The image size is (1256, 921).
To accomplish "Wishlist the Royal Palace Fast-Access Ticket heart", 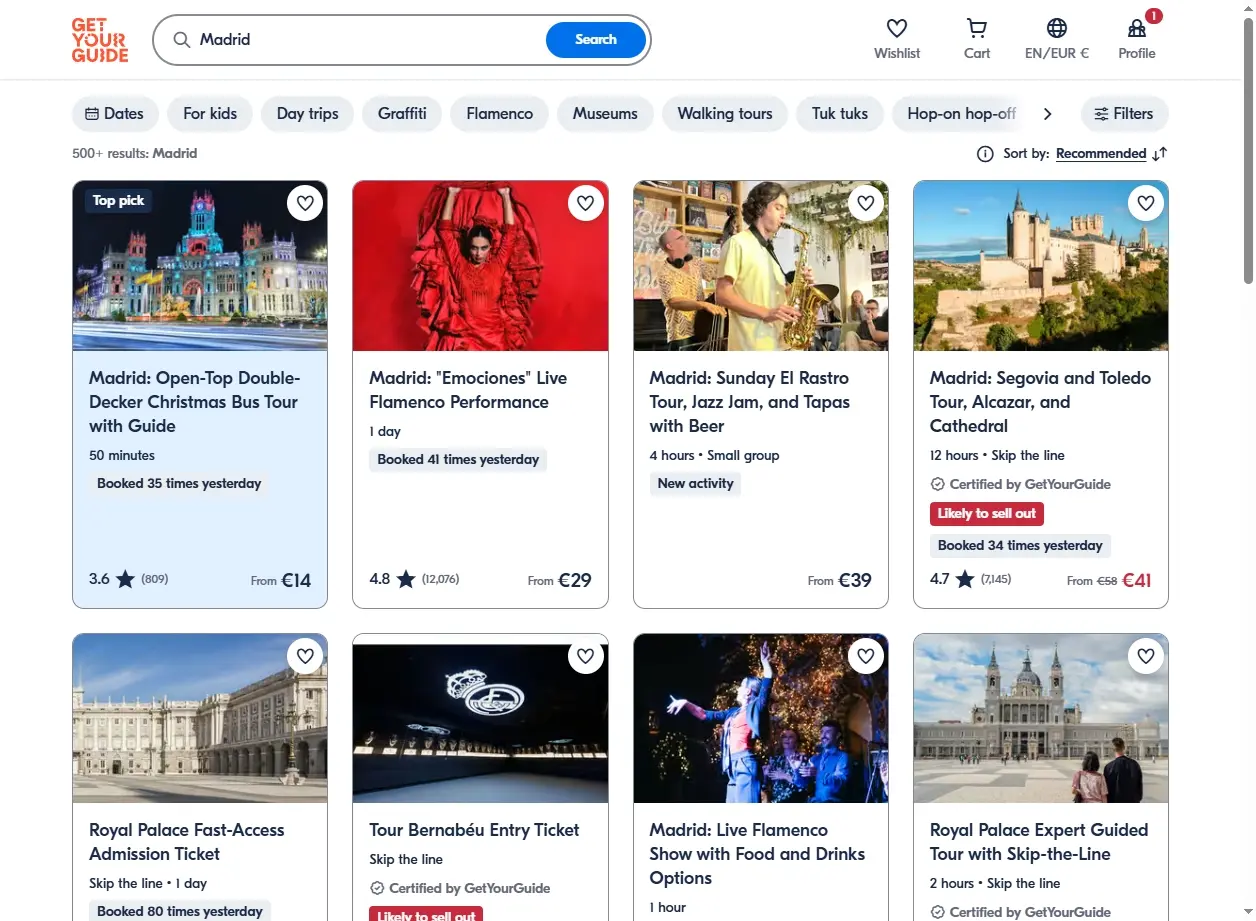I will [305, 656].
